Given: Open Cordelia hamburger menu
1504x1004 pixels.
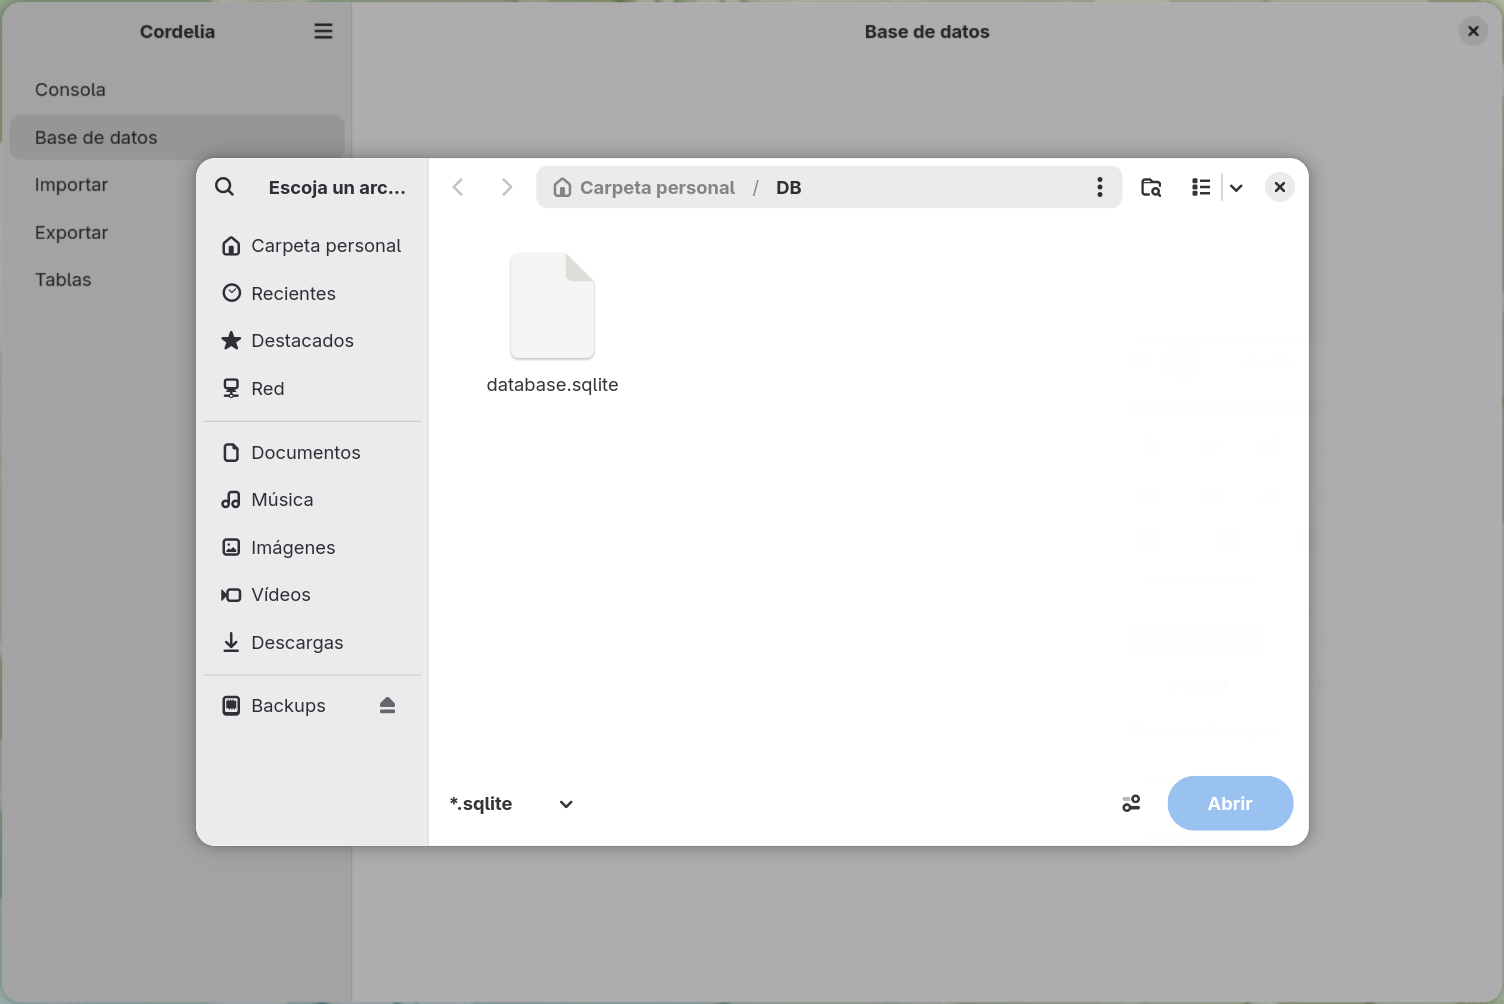Looking at the screenshot, I should click(x=323, y=31).
